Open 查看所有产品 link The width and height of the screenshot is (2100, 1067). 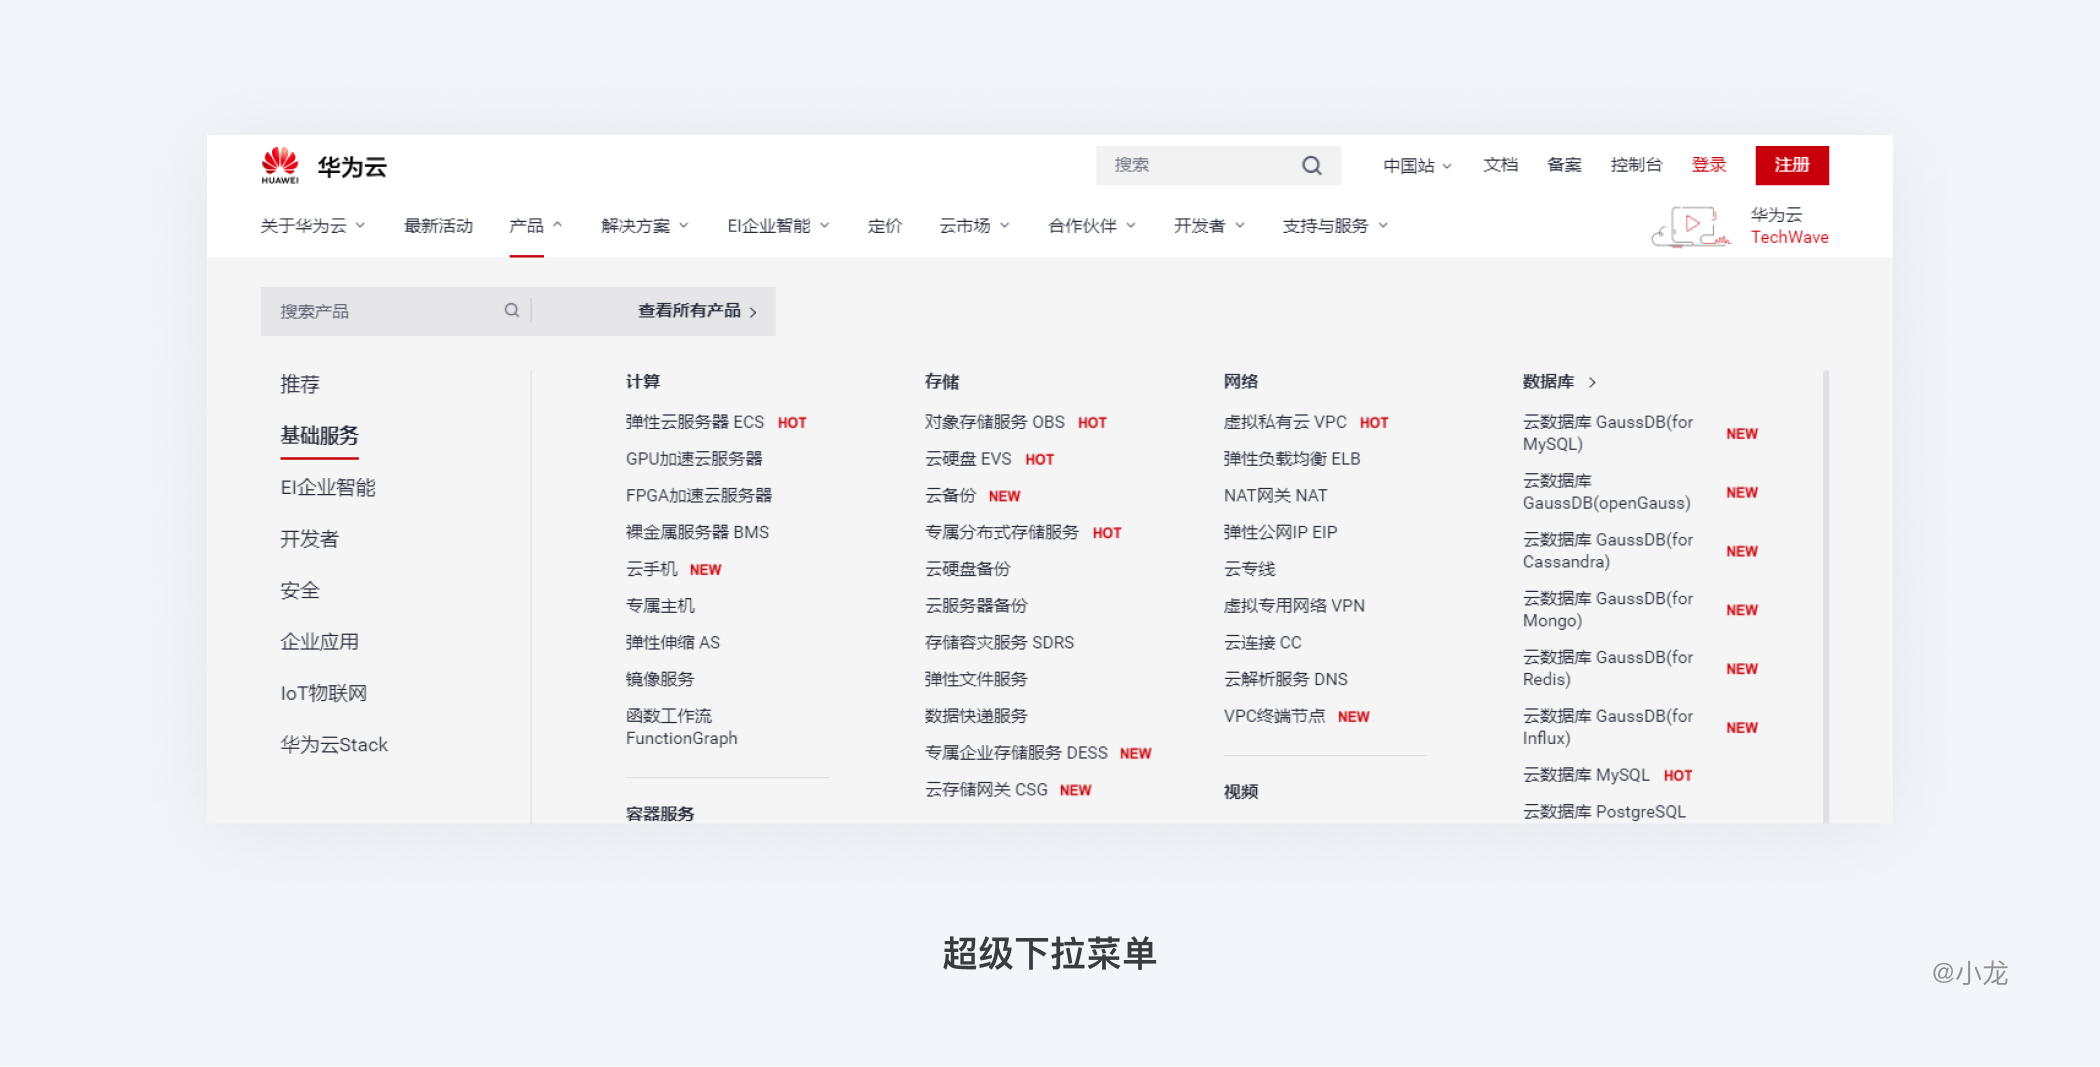(696, 311)
